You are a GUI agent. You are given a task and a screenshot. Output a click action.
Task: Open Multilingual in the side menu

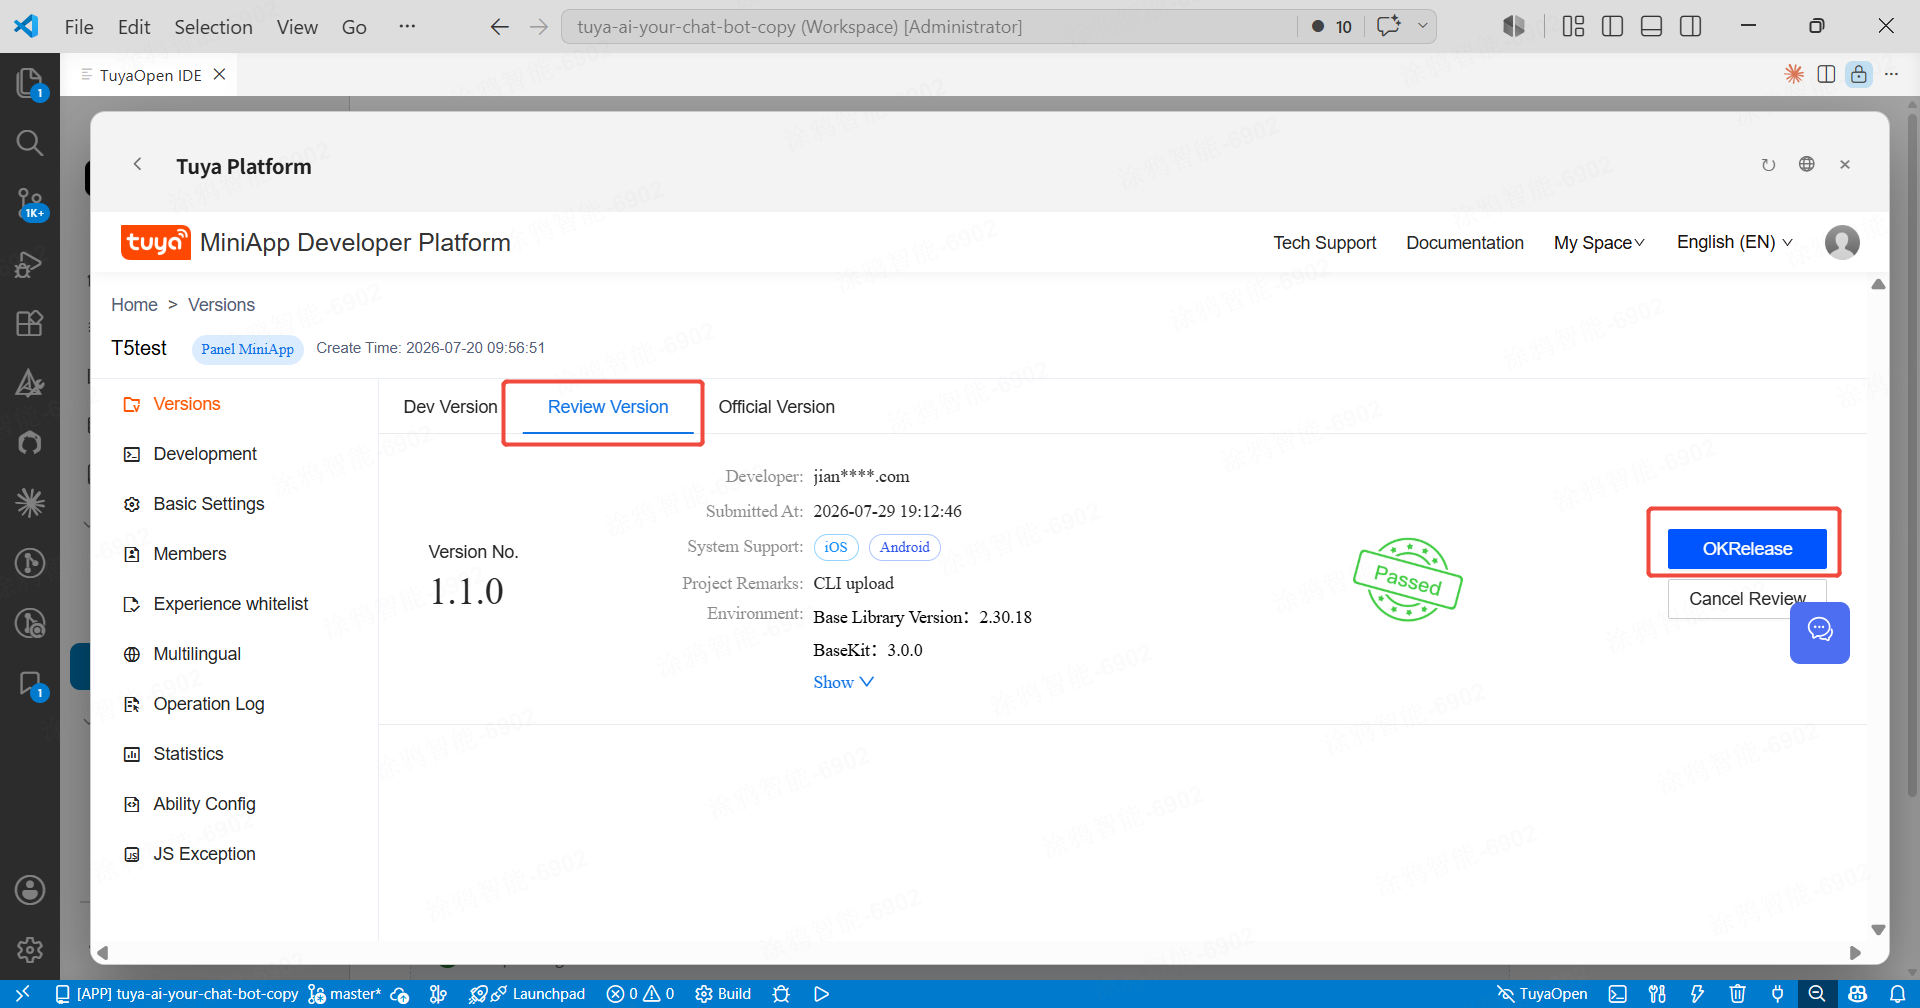[197, 654]
